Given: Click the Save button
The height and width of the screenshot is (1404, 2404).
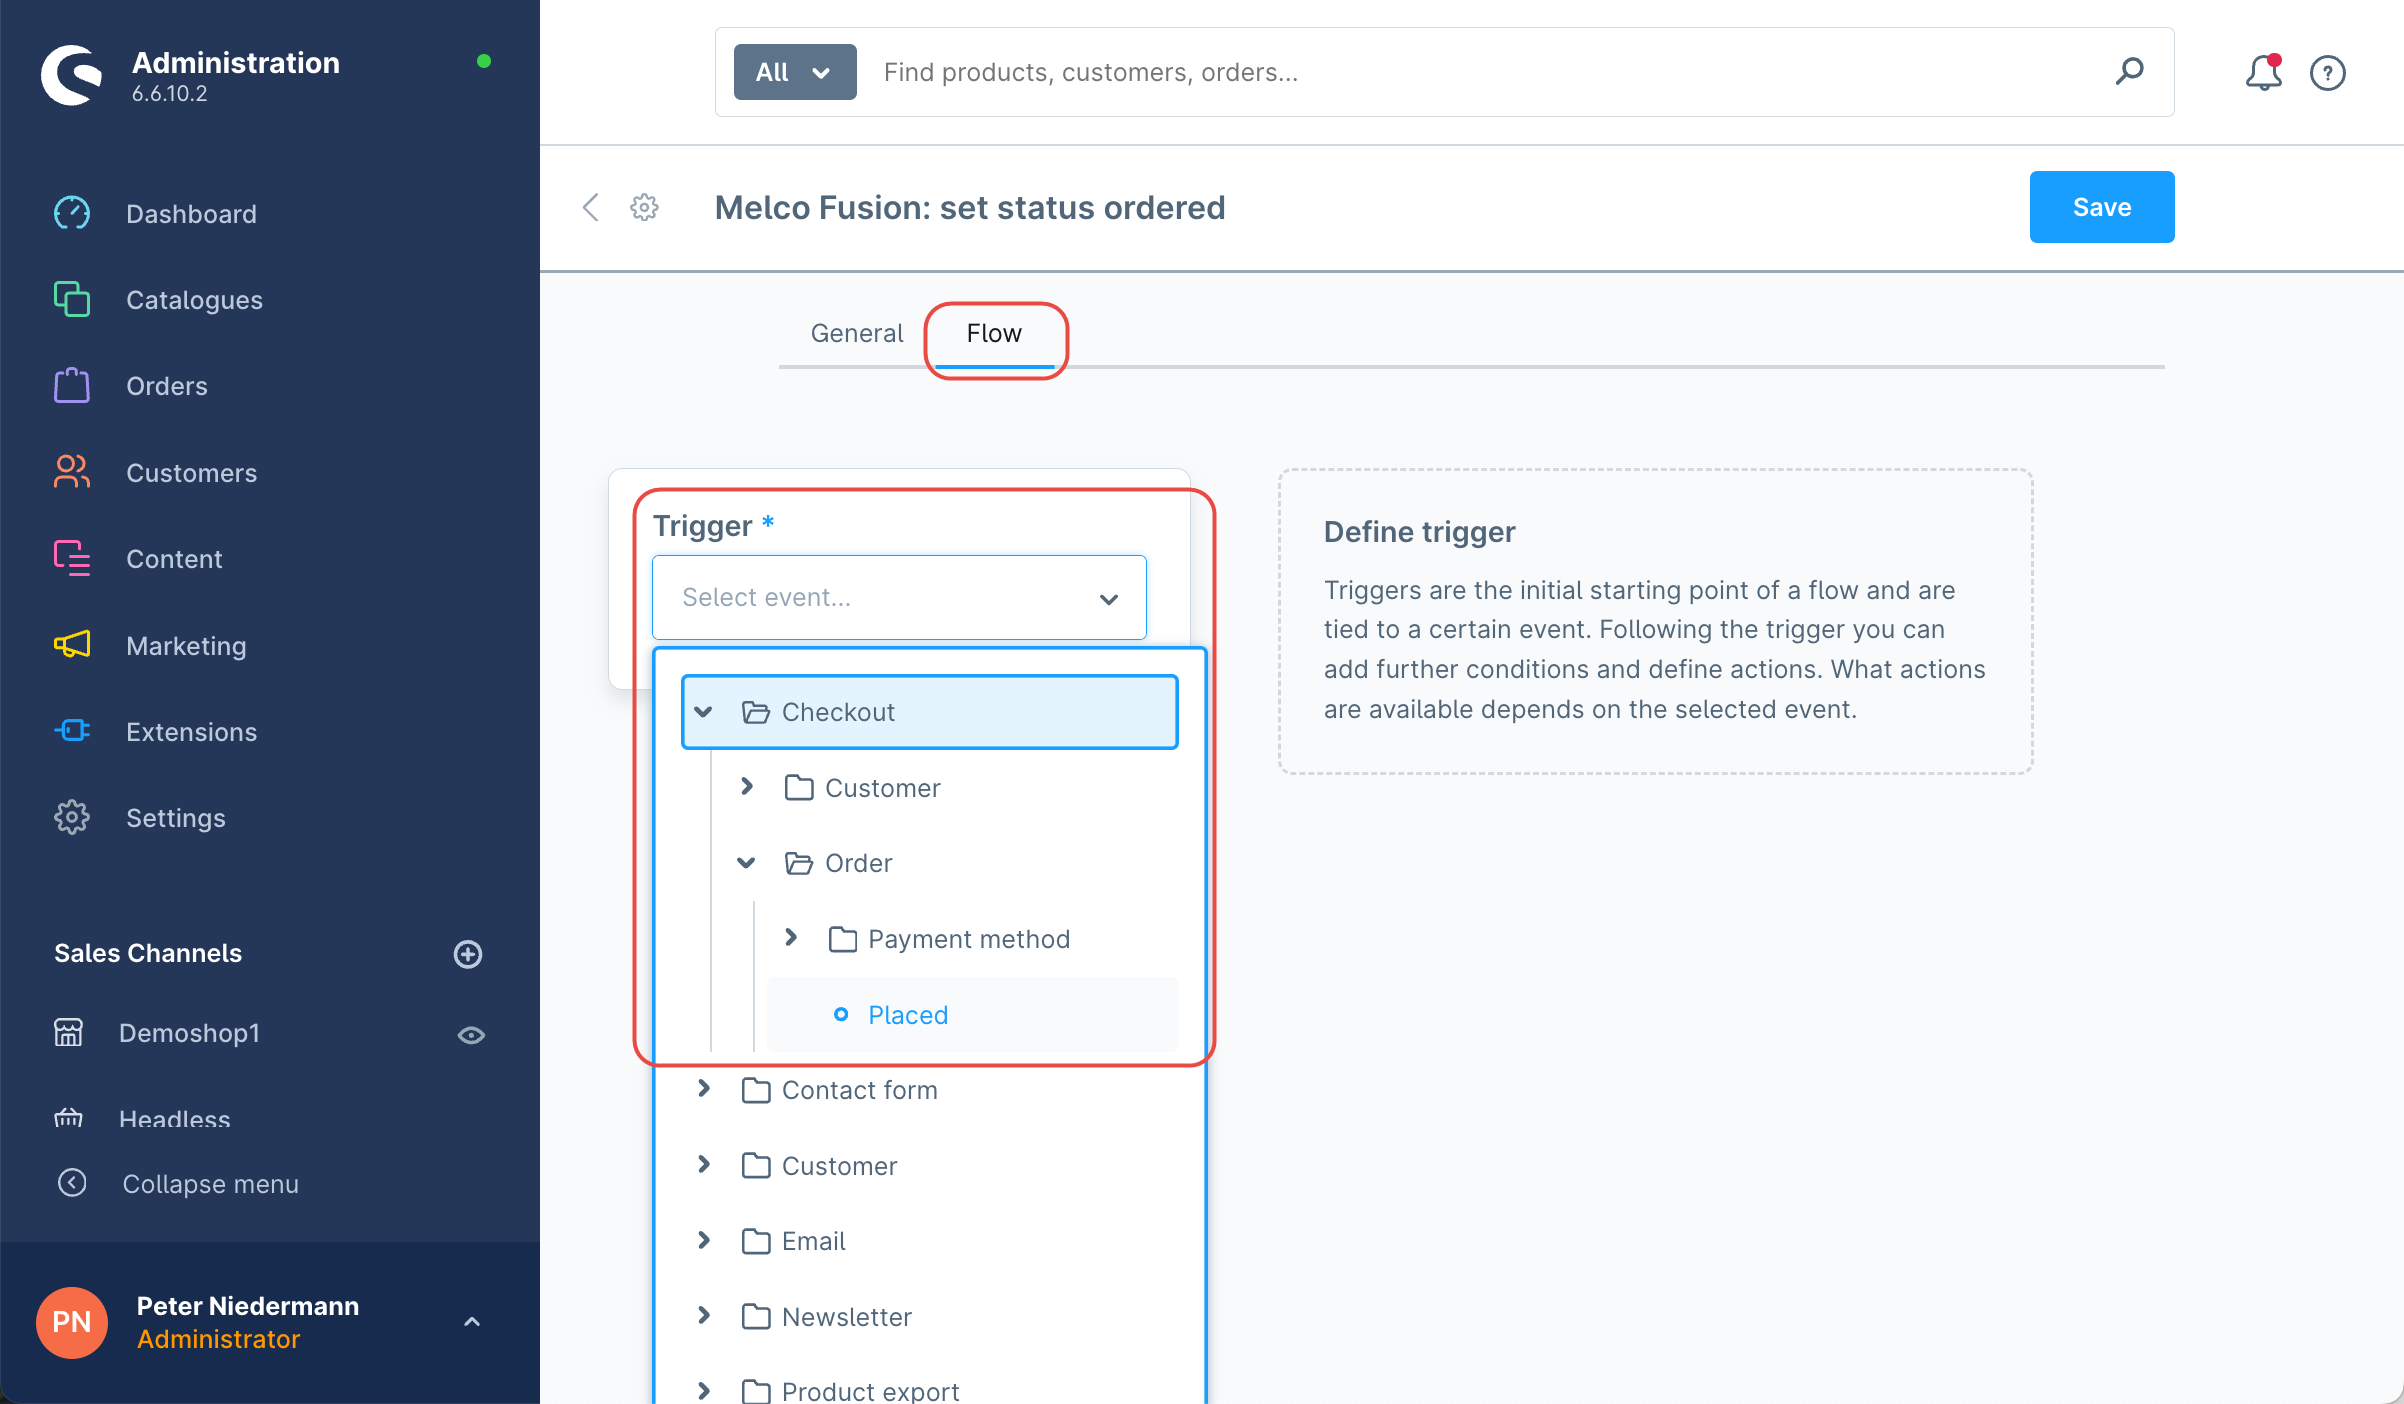Looking at the screenshot, I should click(2102, 207).
